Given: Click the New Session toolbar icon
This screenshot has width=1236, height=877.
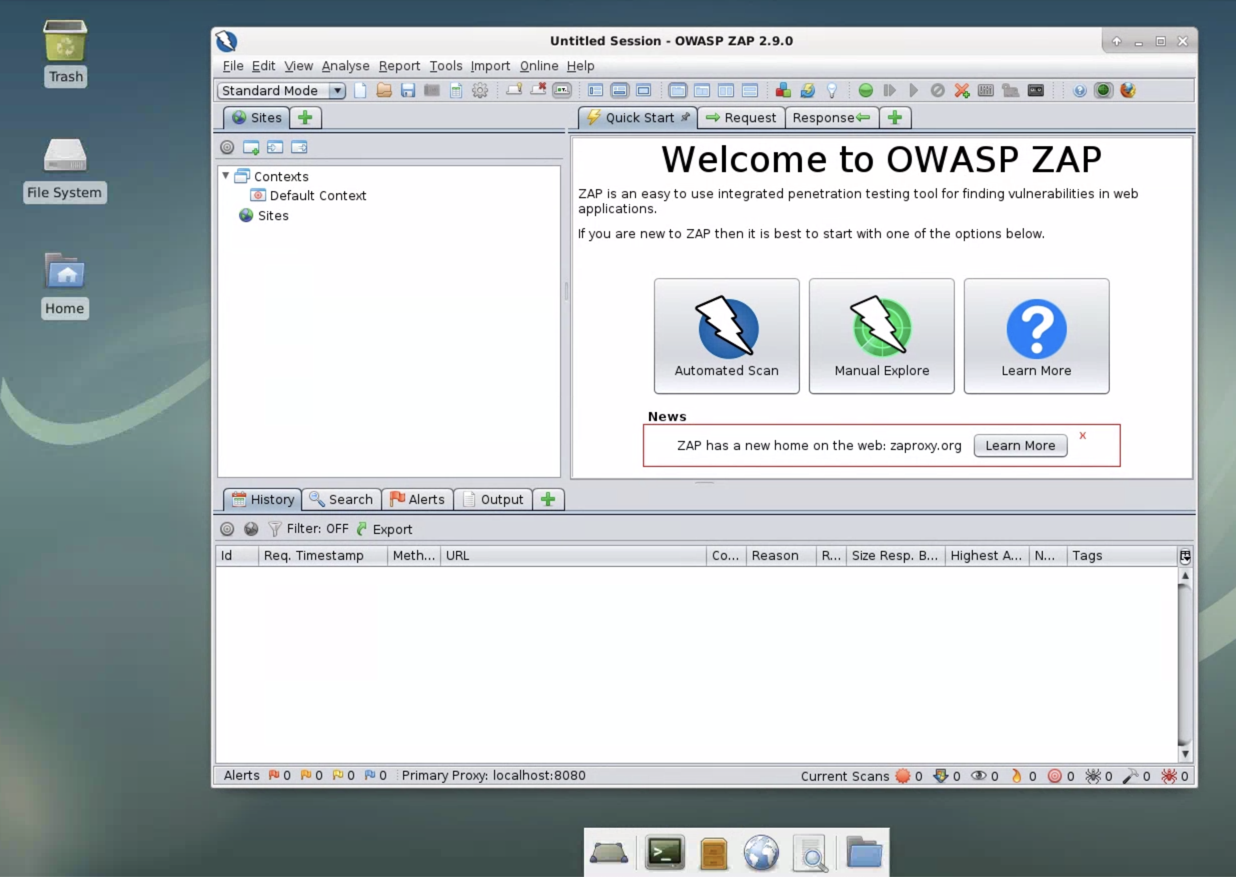Looking at the screenshot, I should pyautogui.click(x=360, y=90).
